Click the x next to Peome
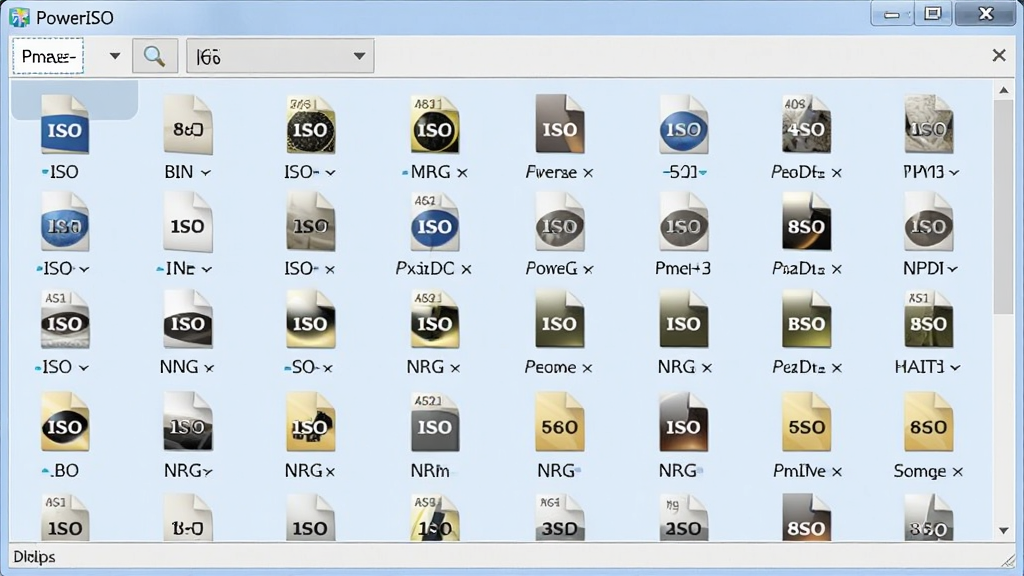 (x=587, y=368)
